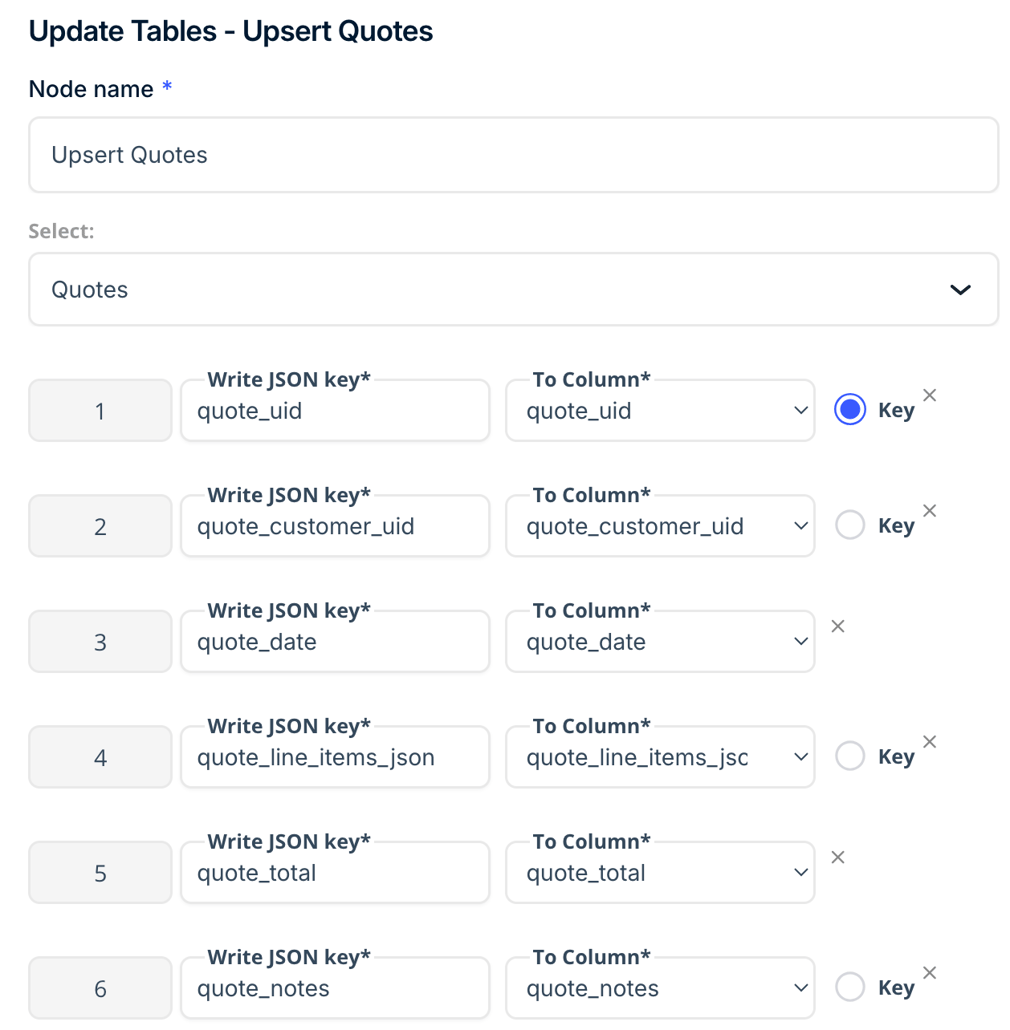Viewport: 1010px width, 1030px height.
Task: Edit the quote_total JSON key field
Action: click(x=334, y=872)
